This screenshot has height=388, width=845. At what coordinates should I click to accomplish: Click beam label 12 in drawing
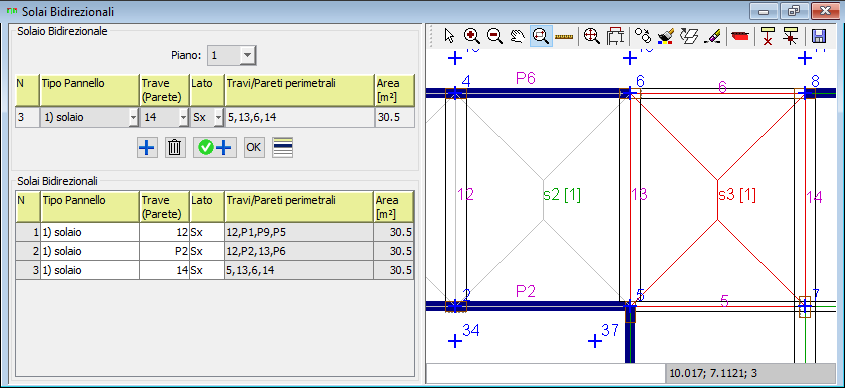click(x=465, y=195)
